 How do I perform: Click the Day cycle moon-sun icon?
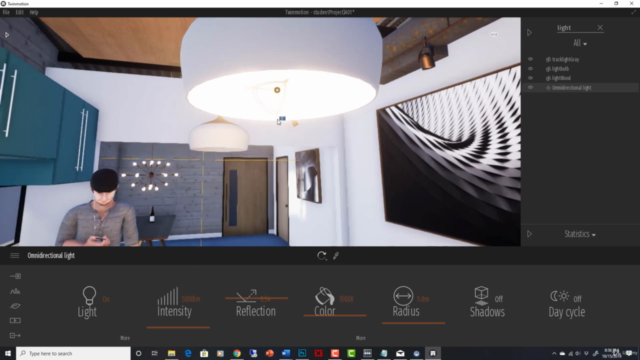point(560,296)
